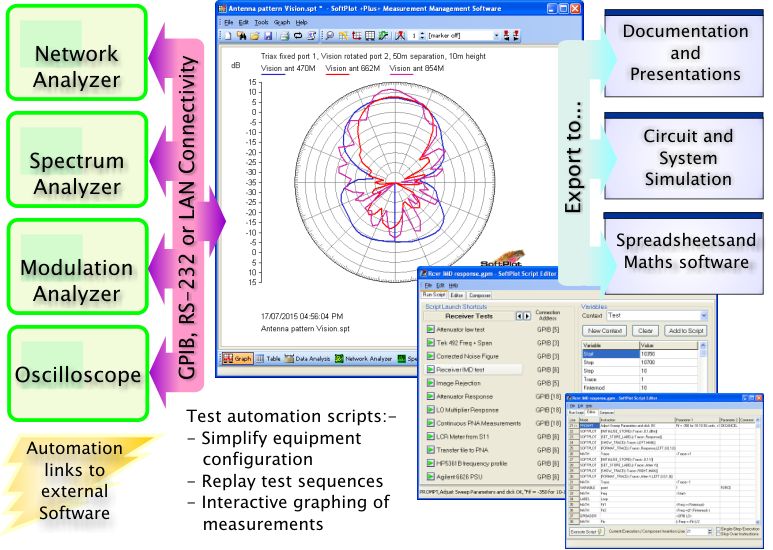Run the Corrected Noise Figure script
This screenshot has width=773, height=550.
pyautogui.click(x=430, y=356)
